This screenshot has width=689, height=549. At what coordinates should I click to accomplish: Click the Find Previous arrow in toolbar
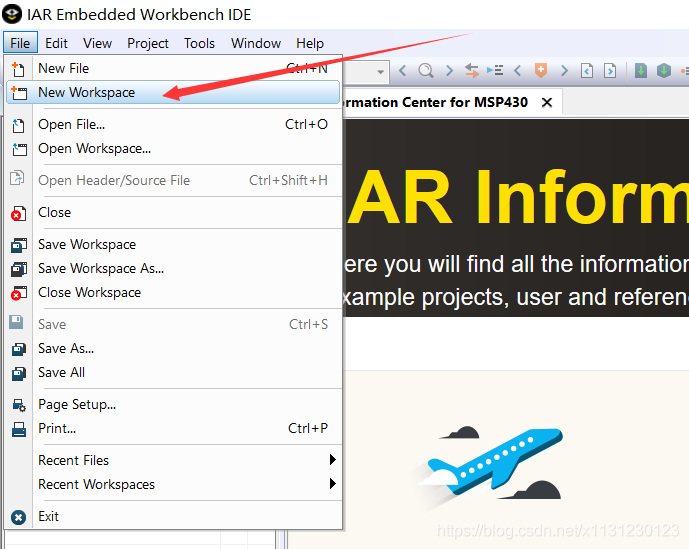coord(402,70)
